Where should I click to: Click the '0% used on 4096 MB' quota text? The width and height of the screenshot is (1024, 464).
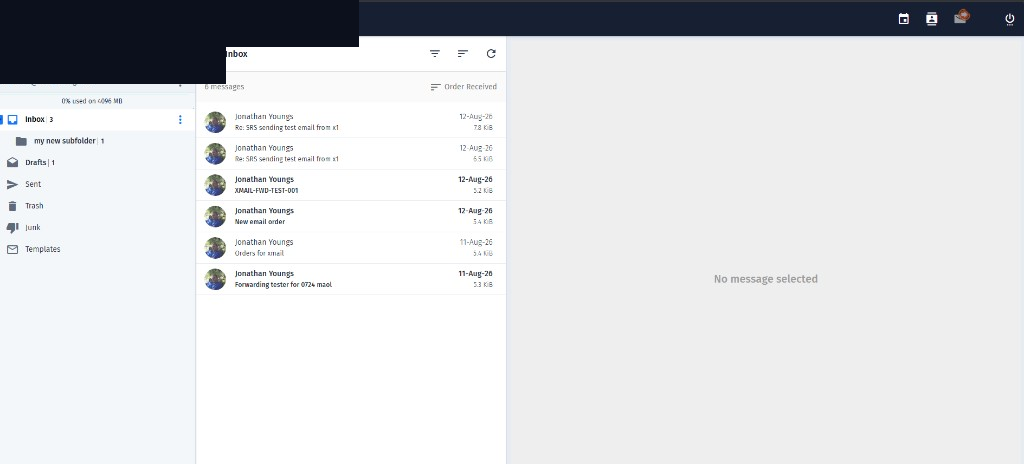click(x=92, y=101)
